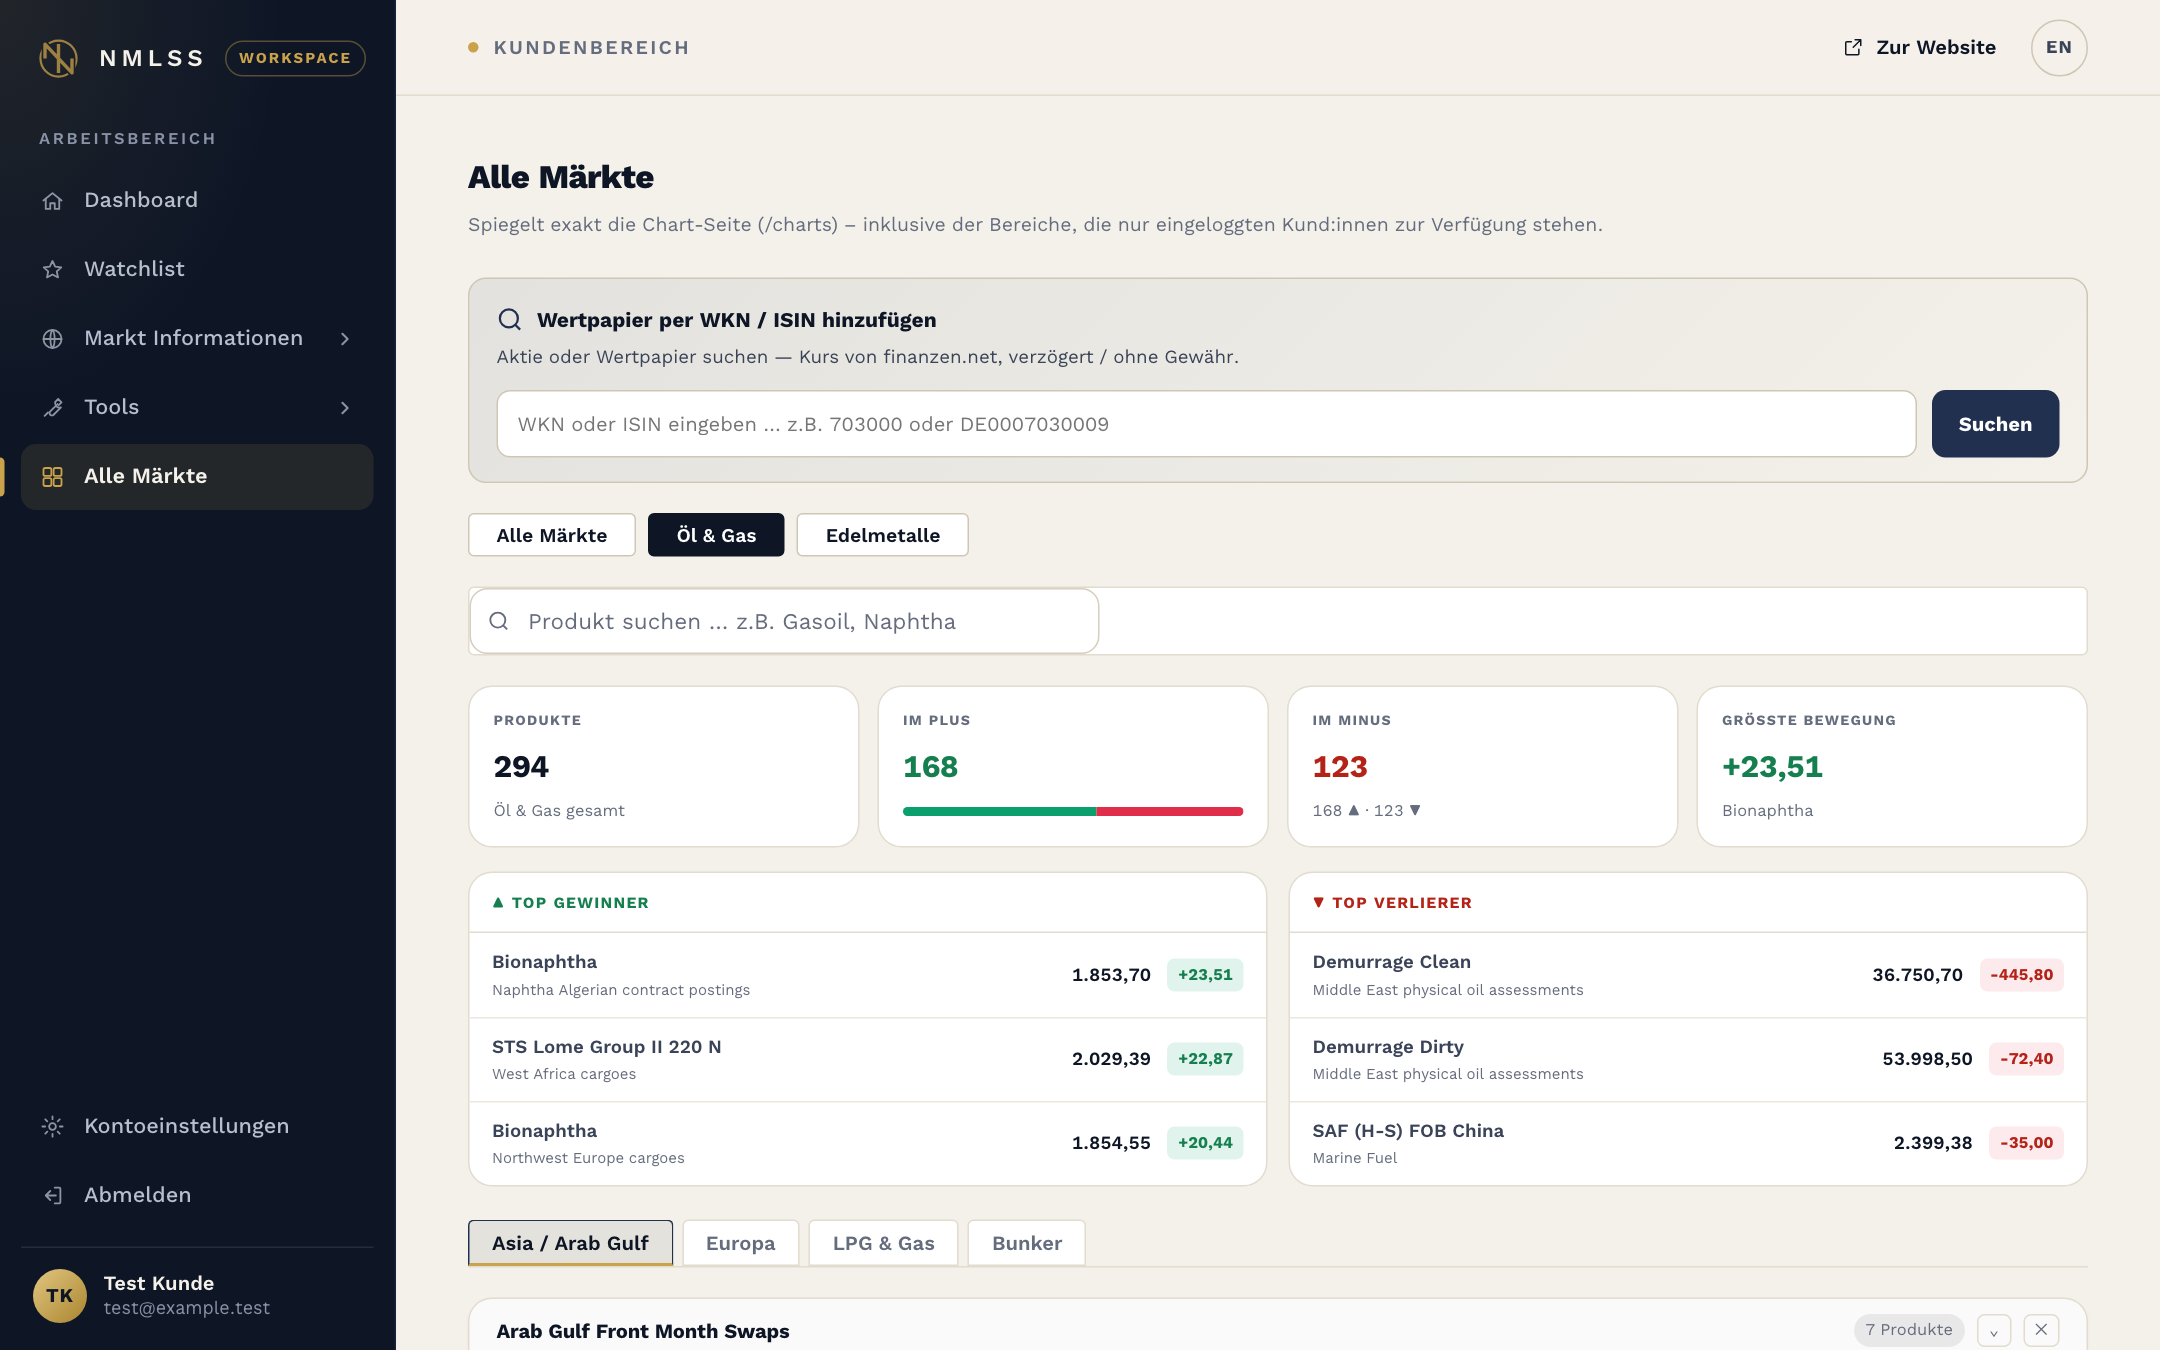This screenshot has width=2160, height=1350.
Task: Open the LPG & Gas tab
Action: [x=883, y=1243]
